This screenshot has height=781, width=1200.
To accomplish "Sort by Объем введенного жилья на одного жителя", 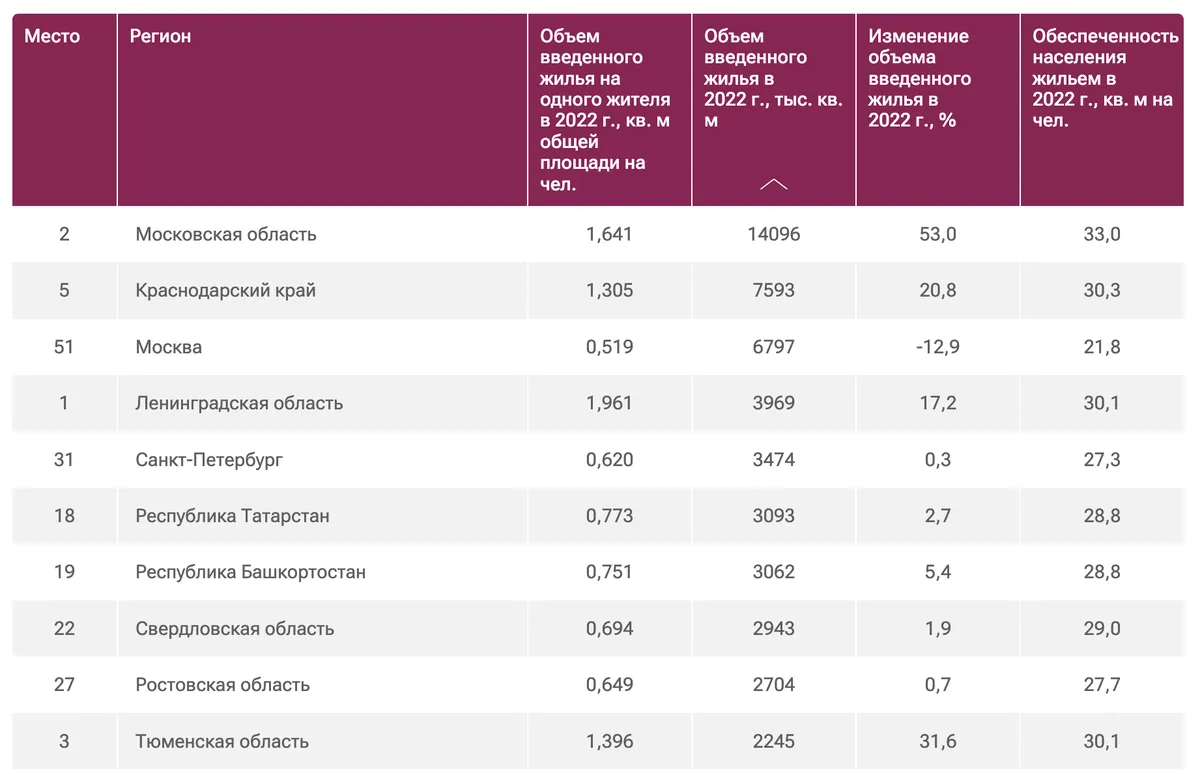I will pos(608,110).
